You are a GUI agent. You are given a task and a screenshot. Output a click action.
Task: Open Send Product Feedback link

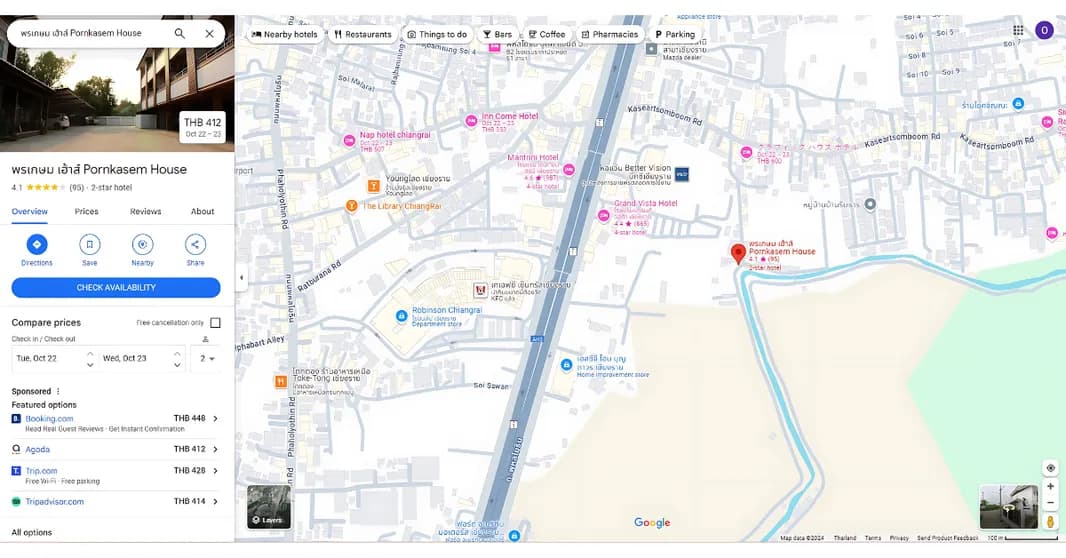947,538
